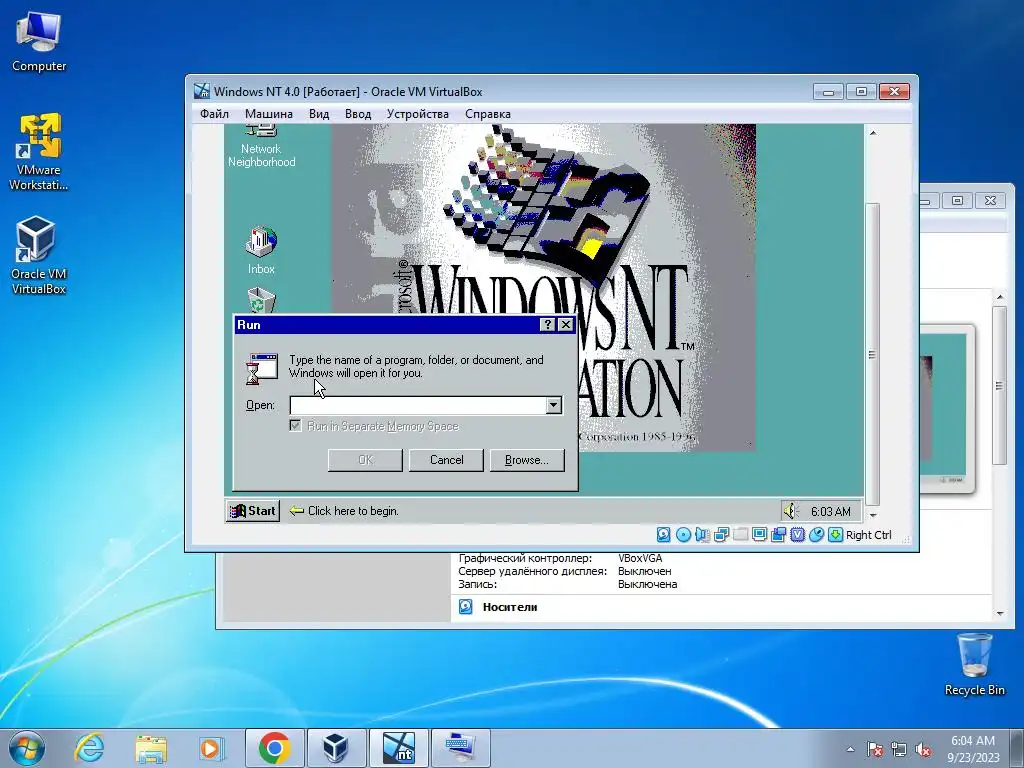This screenshot has height=768, width=1024.
Task: Click the Графический контроллер label
Action: pyautogui.click(x=525, y=558)
